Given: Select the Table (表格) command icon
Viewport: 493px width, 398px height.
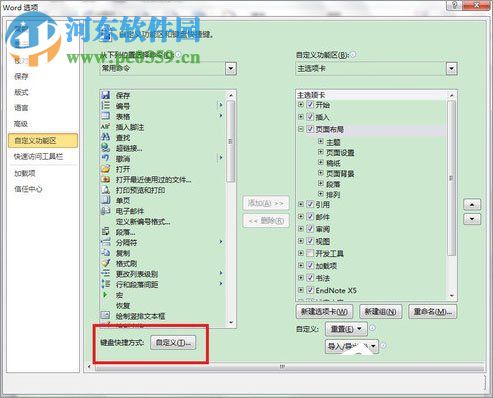Looking at the screenshot, I should (105, 116).
